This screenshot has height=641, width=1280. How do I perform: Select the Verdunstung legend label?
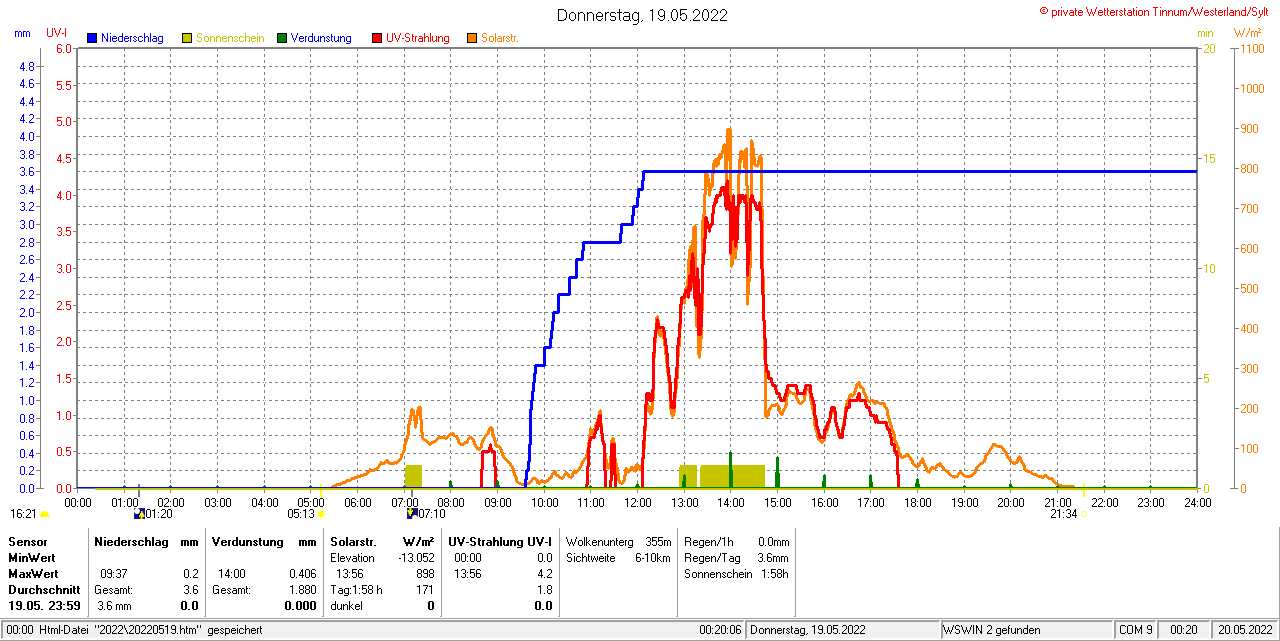[x=321, y=38]
